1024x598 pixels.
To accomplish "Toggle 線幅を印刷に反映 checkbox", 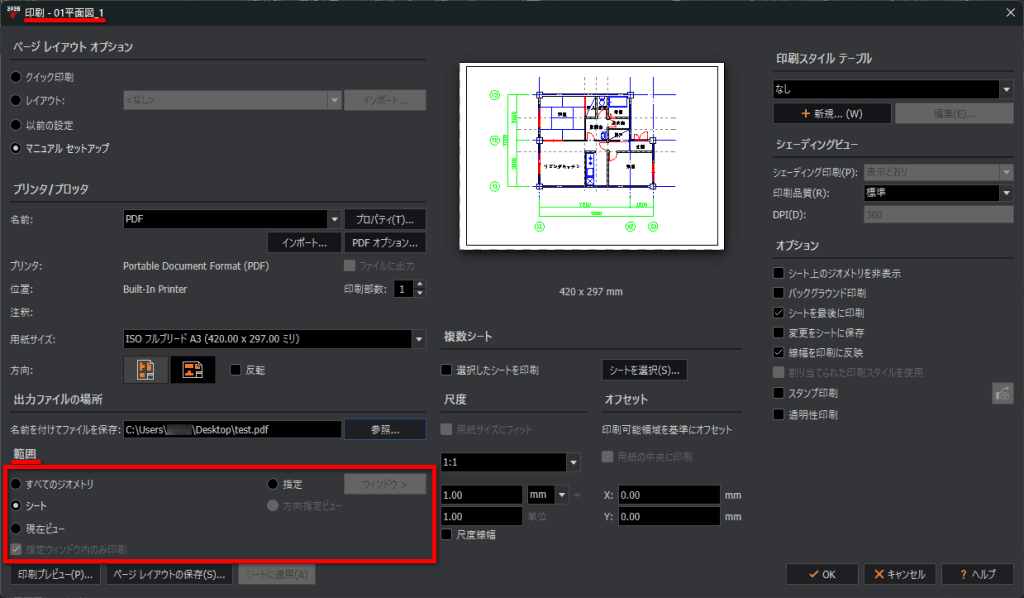I will click(x=778, y=353).
